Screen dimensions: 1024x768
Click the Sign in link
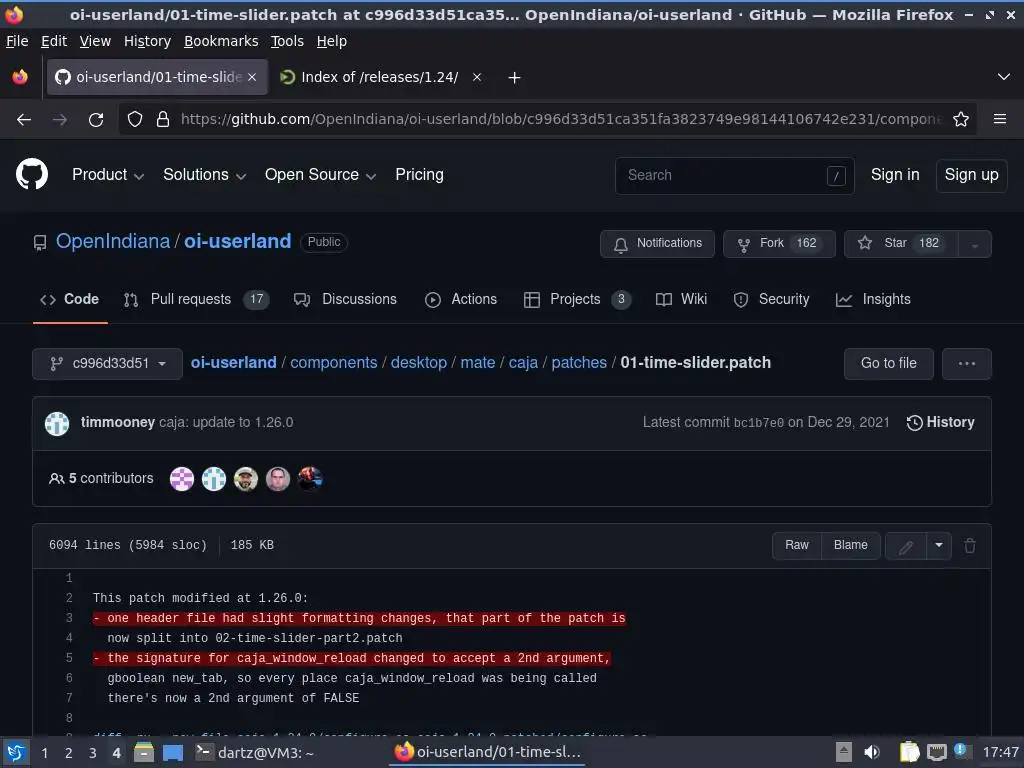click(895, 174)
